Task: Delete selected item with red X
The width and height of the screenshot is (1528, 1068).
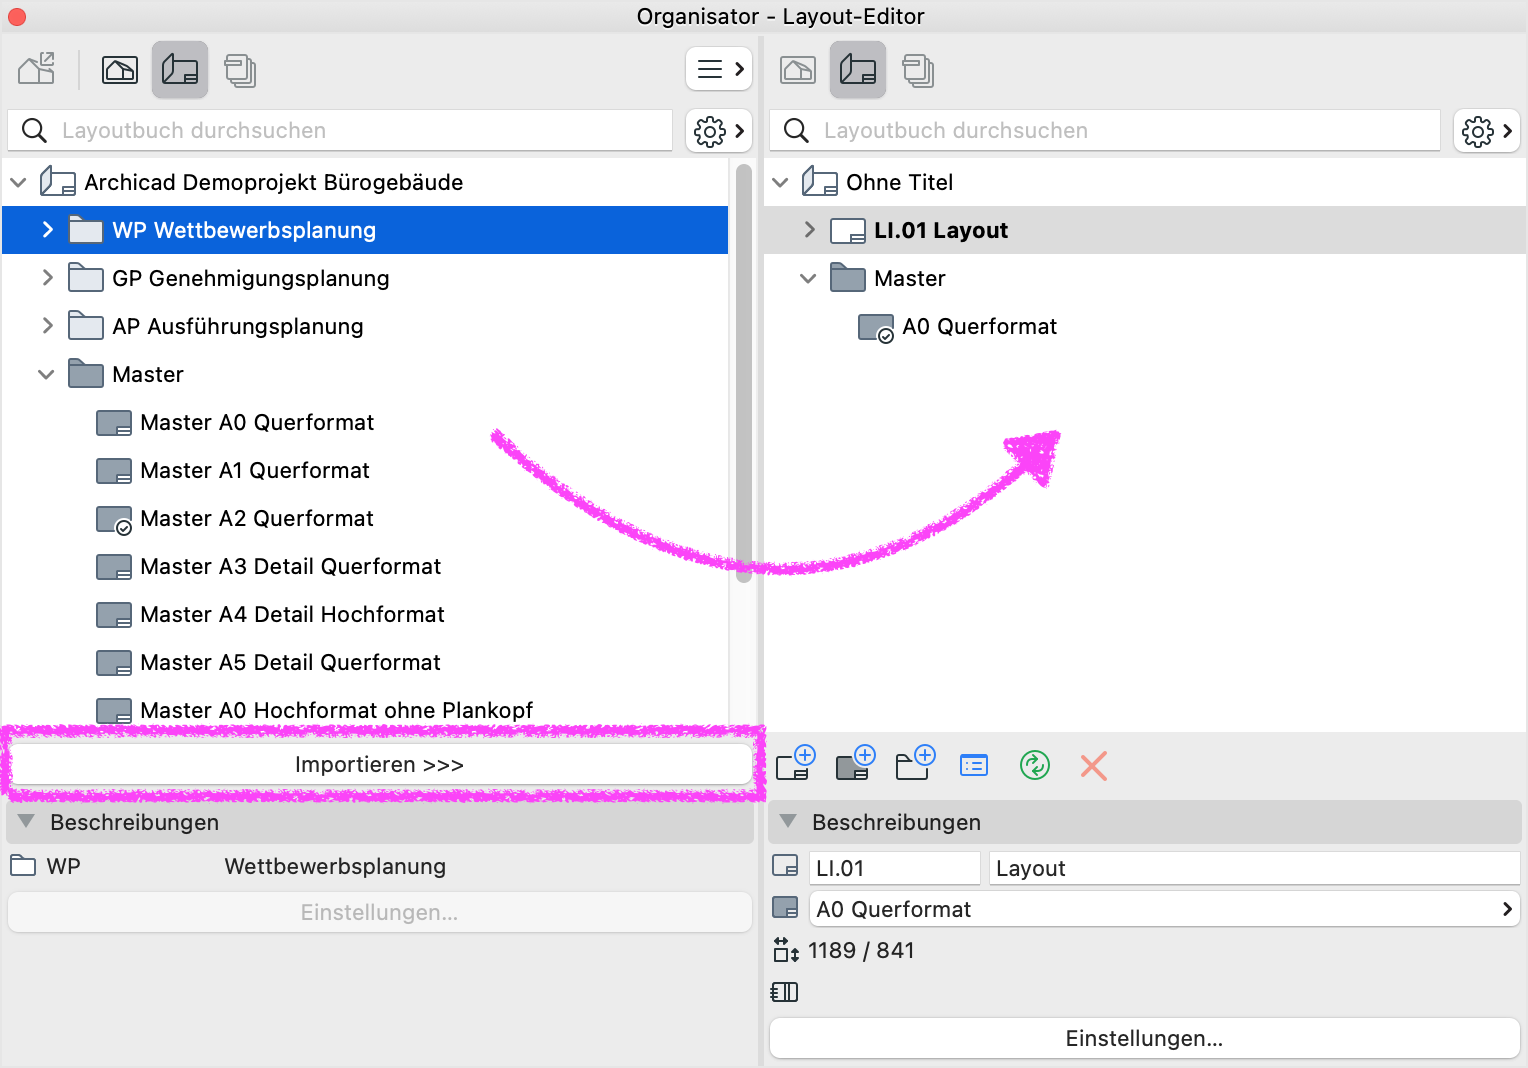Action: pos(1093,766)
